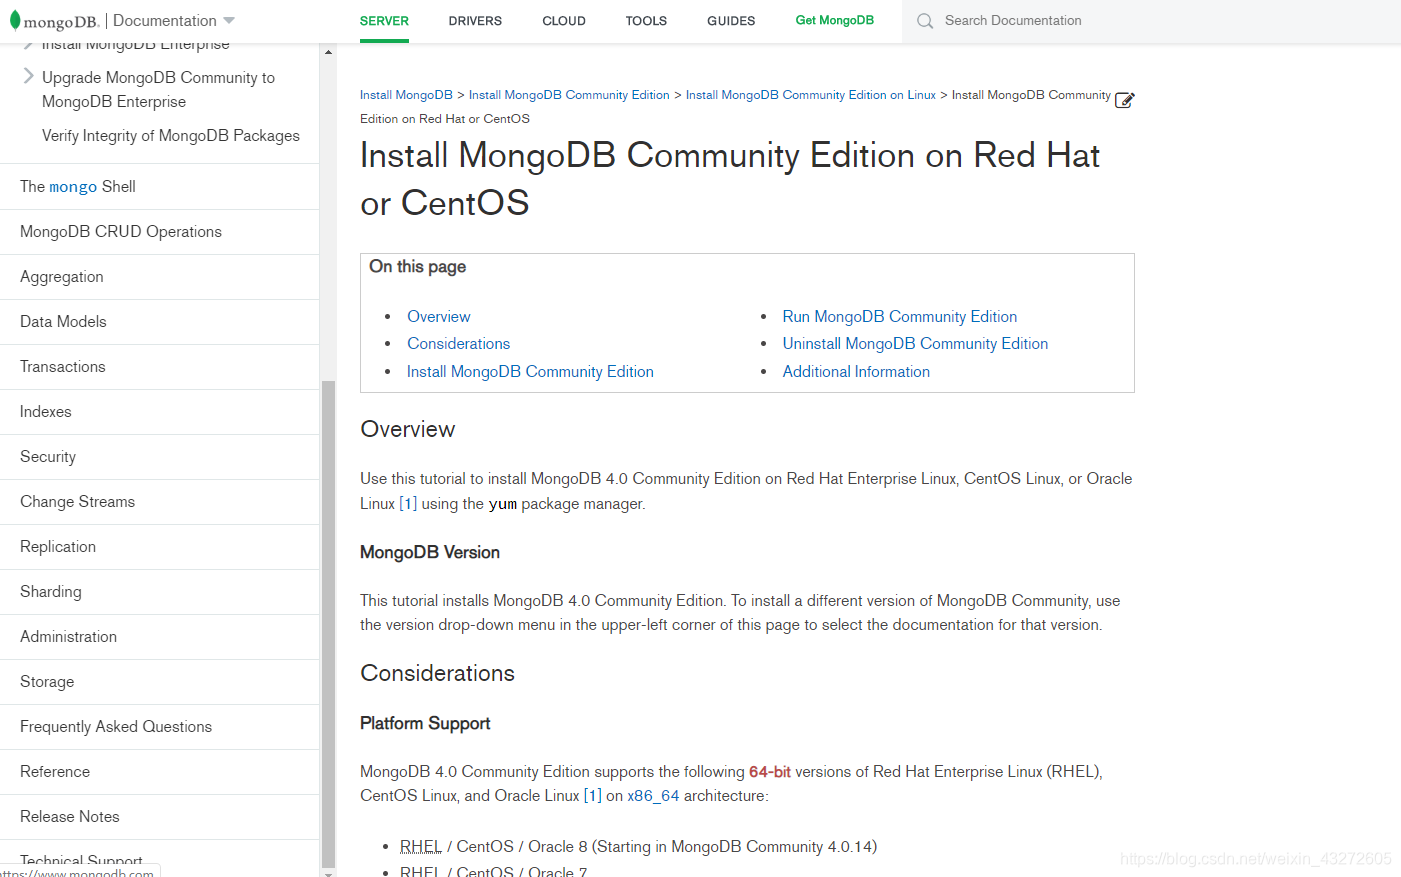The height and width of the screenshot is (877, 1401).
Task: Click the 64-bit highlighted text
Action: [770, 772]
